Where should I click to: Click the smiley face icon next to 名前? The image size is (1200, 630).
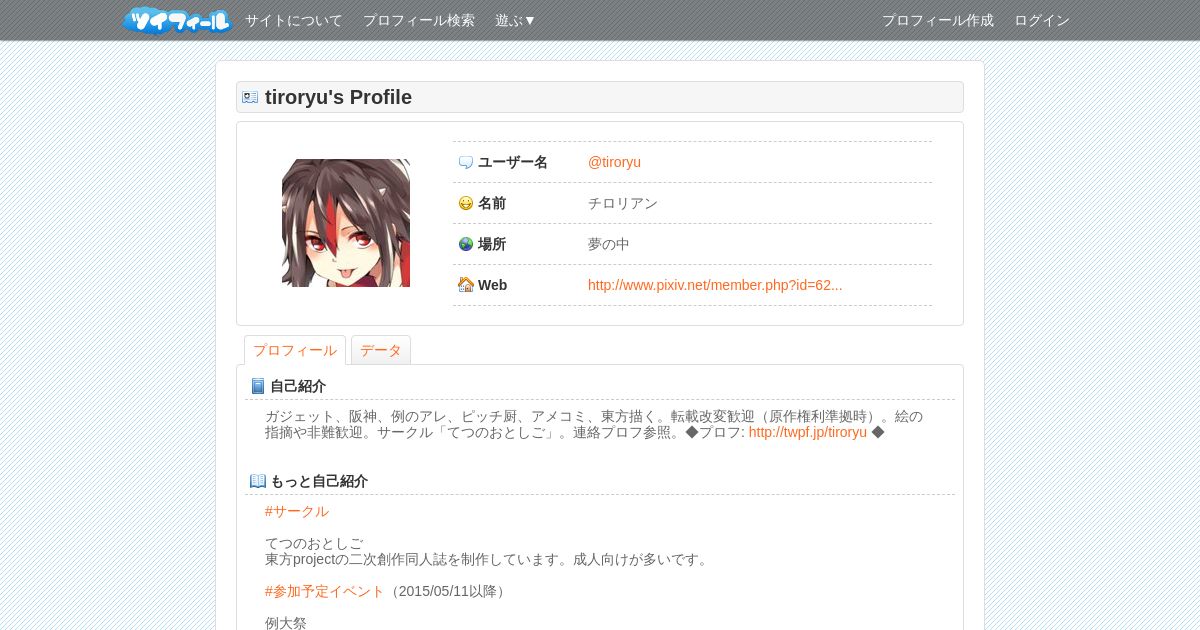(x=466, y=203)
